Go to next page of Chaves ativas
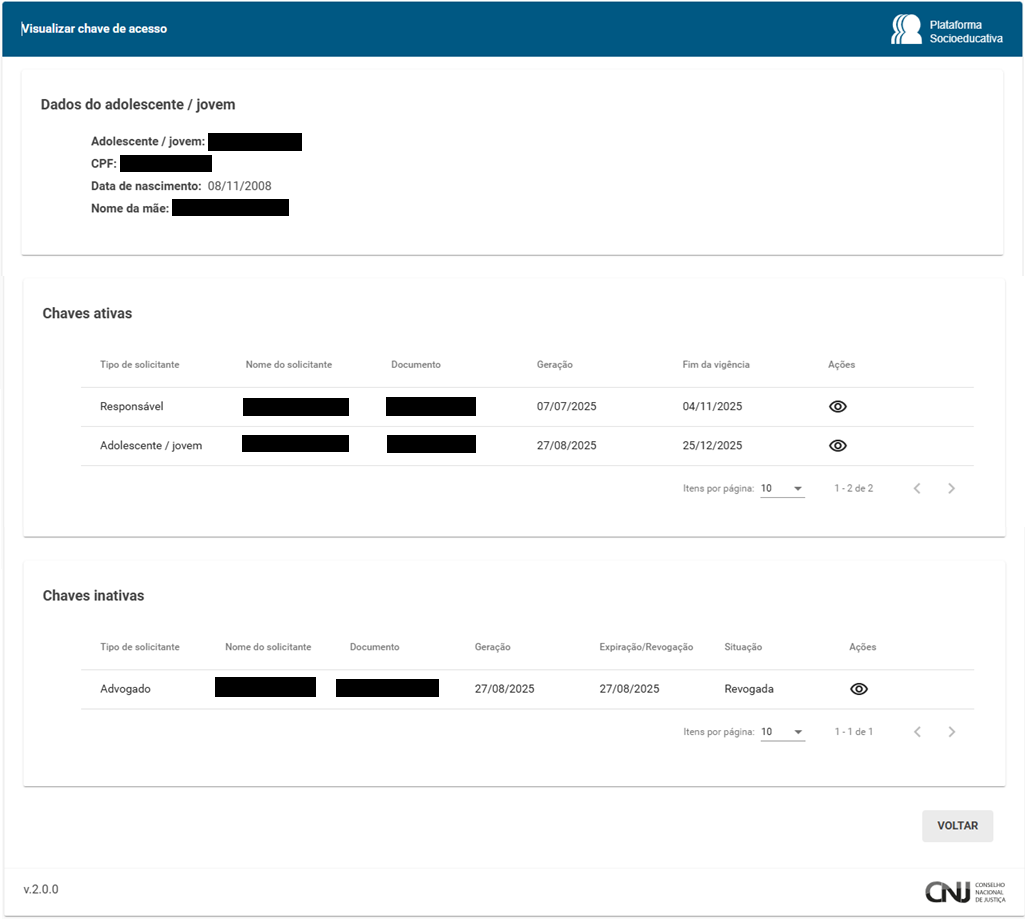Screen dimensions: 1025x920 point(951,489)
